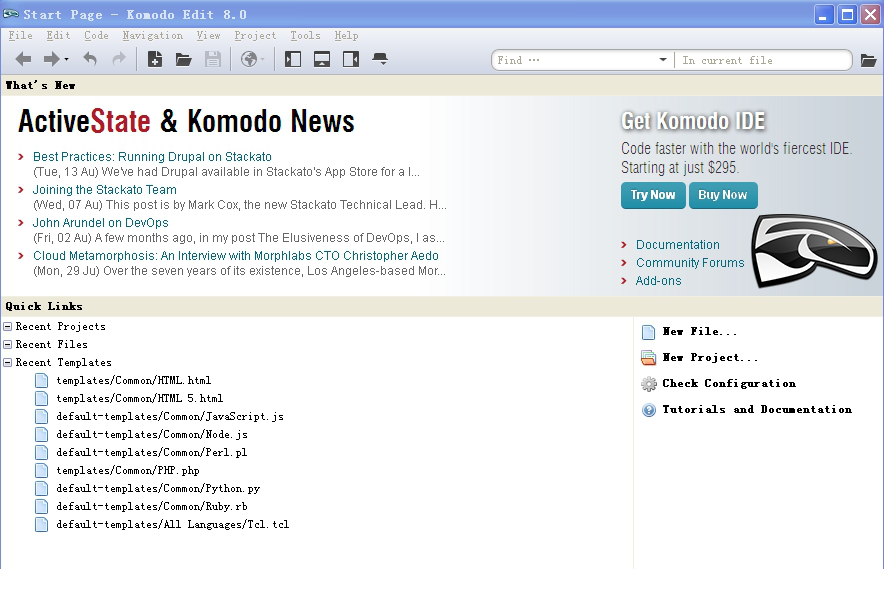Open the Python.py default template
Image resolution: width=884 pixels, height=591 pixels.
click(158, 489)
